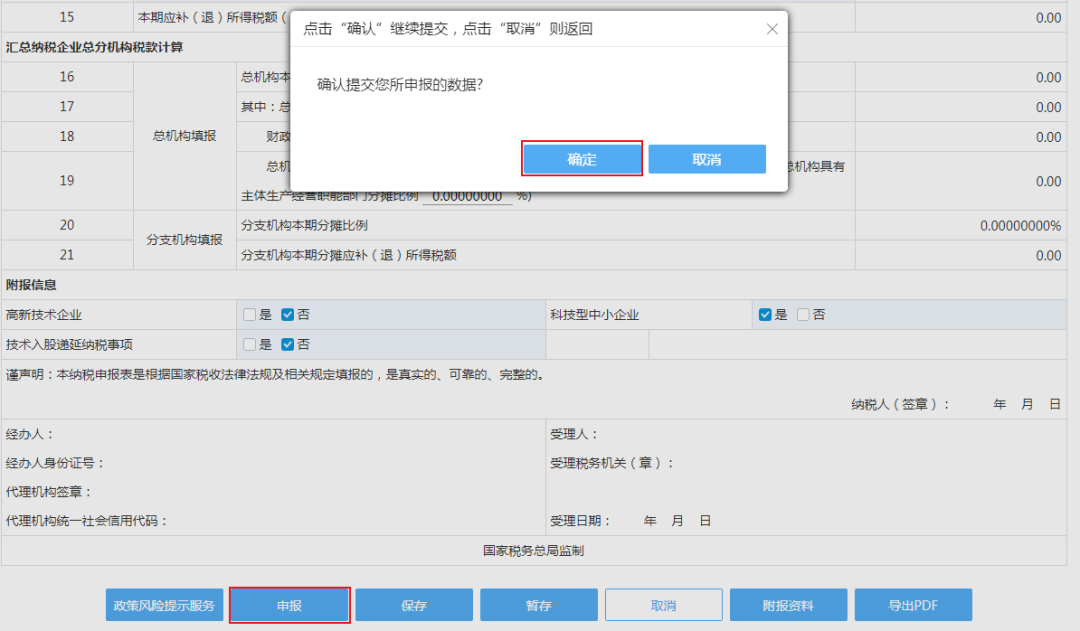Toggle 否 for 技术入股递延纳税事项
The width and height of the screenshot is (1080, 631).
click(x=287, y=344)
